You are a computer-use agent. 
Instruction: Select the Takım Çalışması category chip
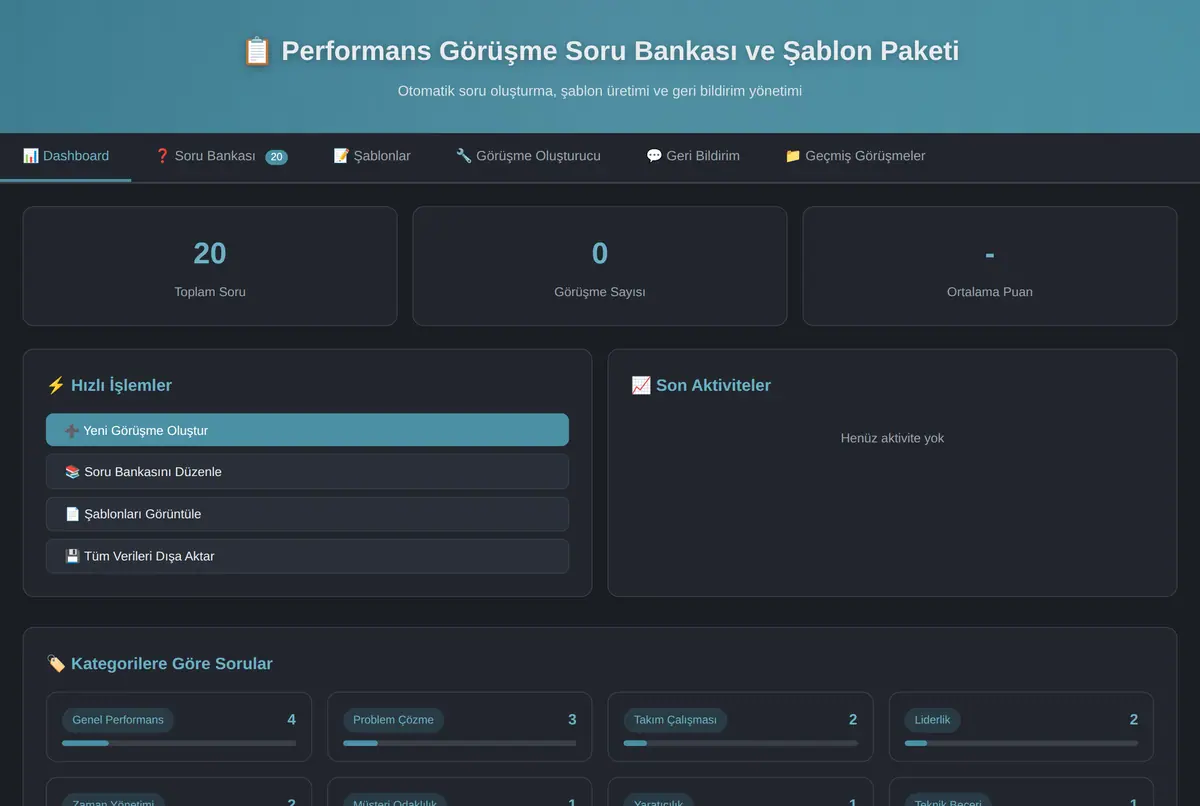pyautogui.click(x=675, y=720)
